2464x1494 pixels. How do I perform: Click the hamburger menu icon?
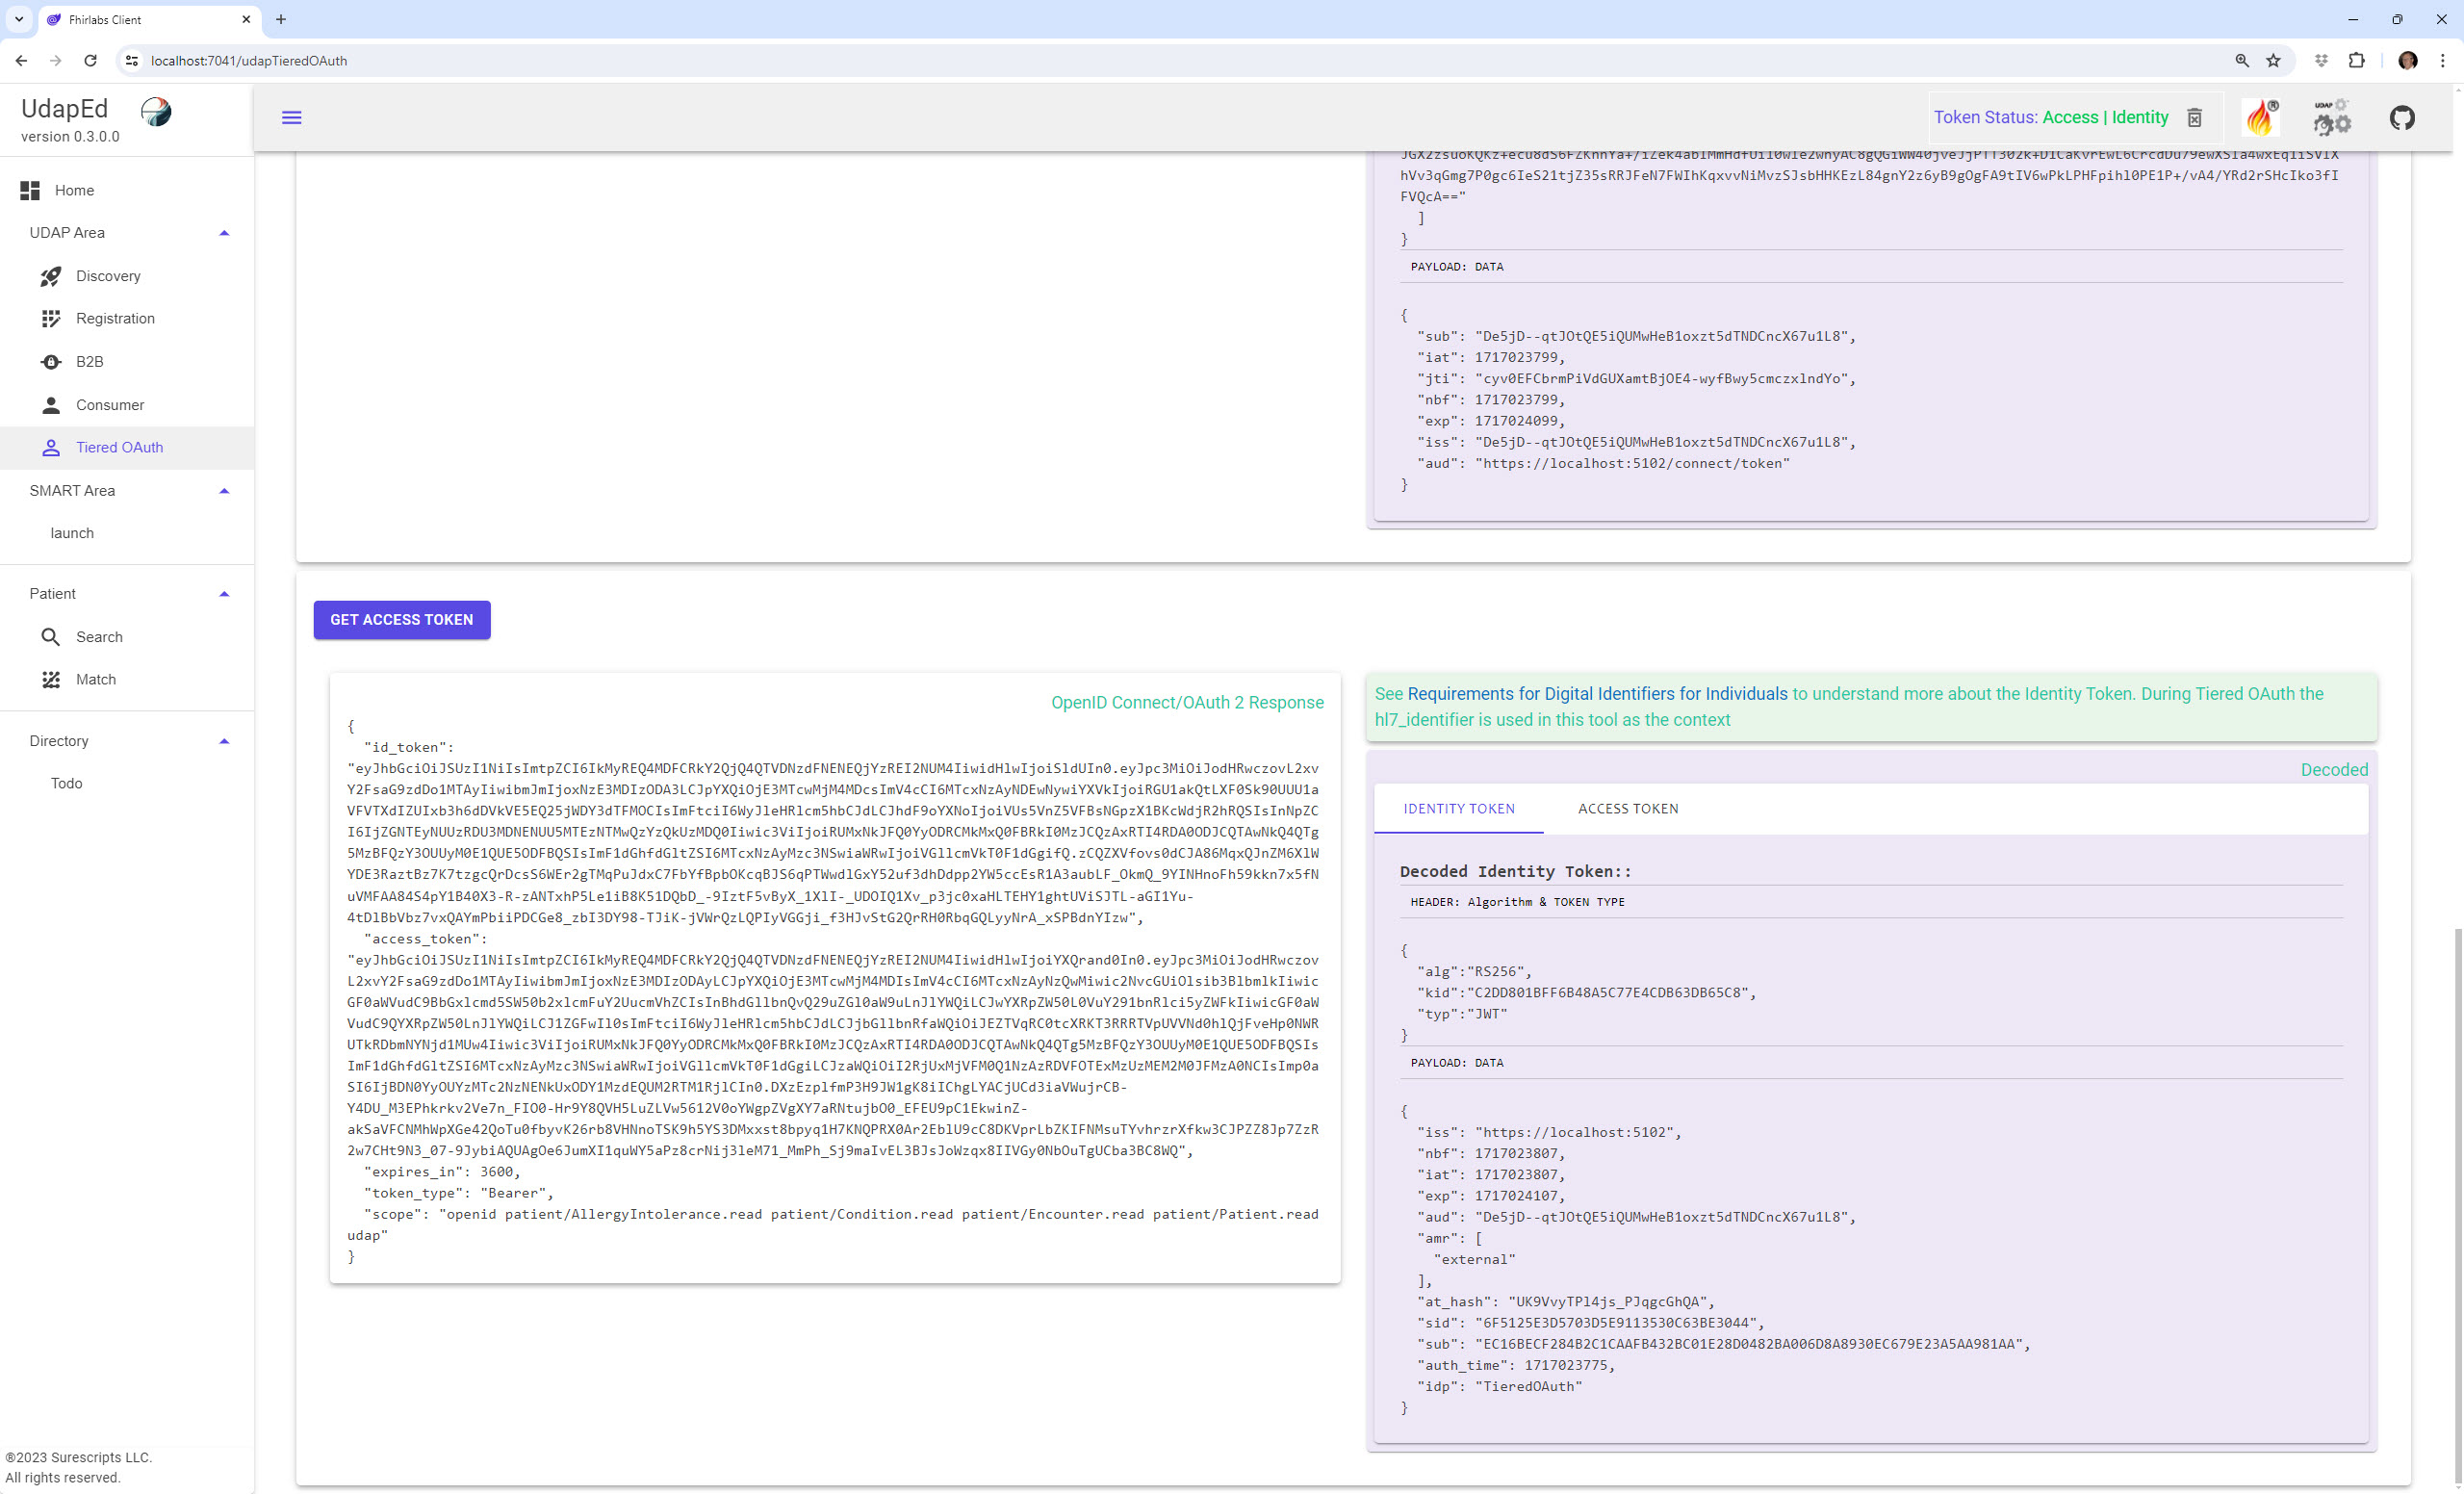pyautogui.click(x=293, y=117)
